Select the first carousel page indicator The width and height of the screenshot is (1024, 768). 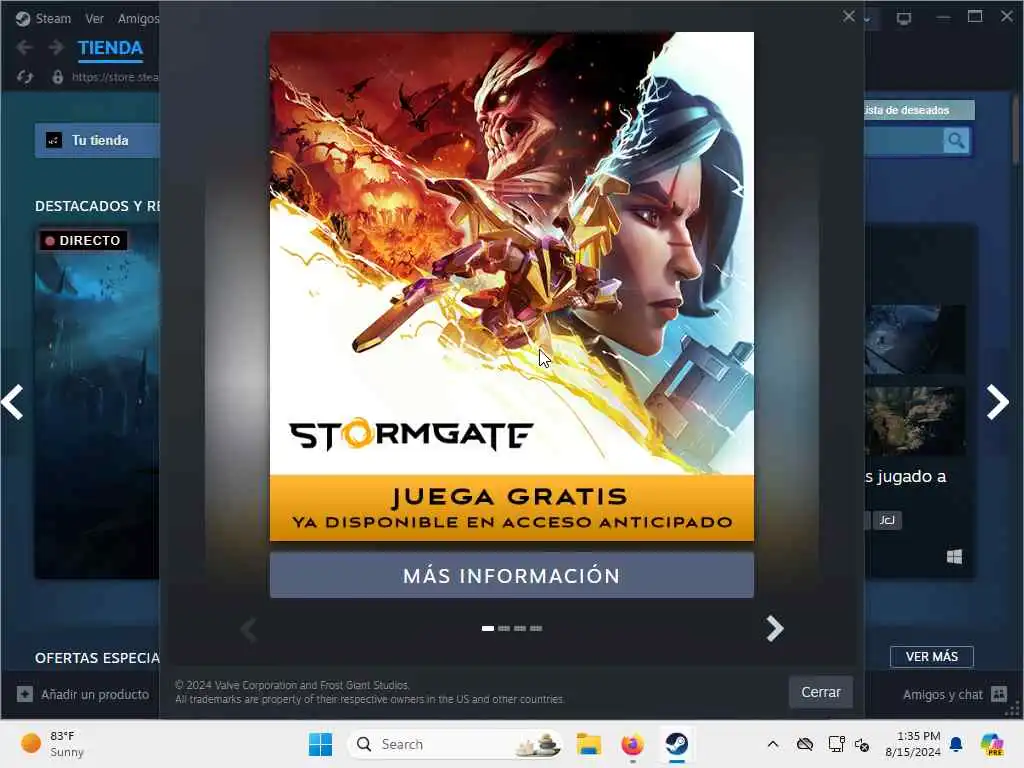tap(488, 628)
